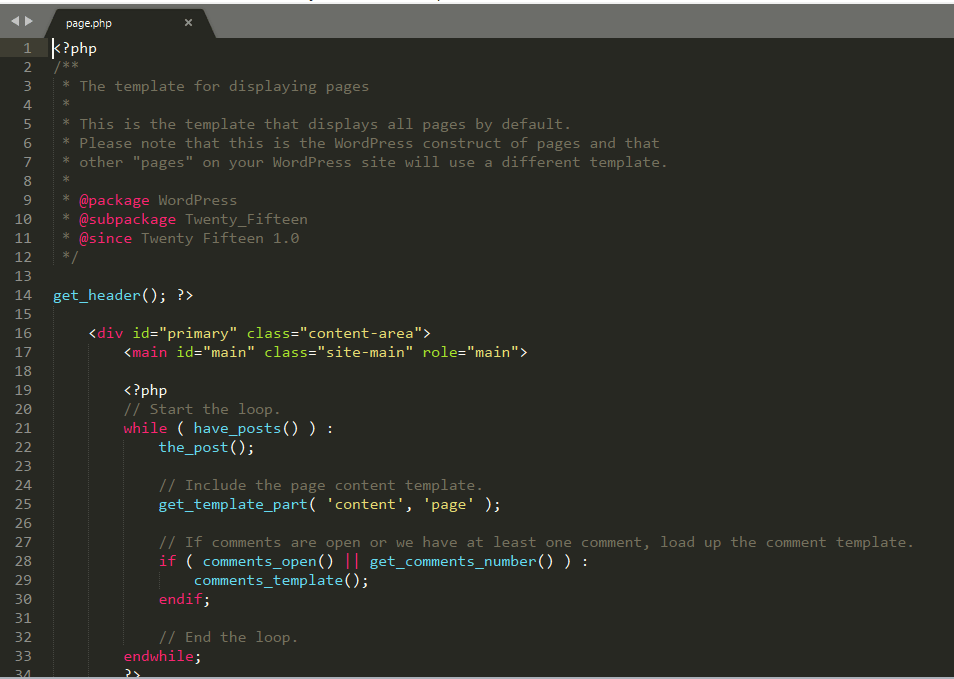954x679 pixels.
Task: Click the 'content' string literal
Action: tap(366, 504)
